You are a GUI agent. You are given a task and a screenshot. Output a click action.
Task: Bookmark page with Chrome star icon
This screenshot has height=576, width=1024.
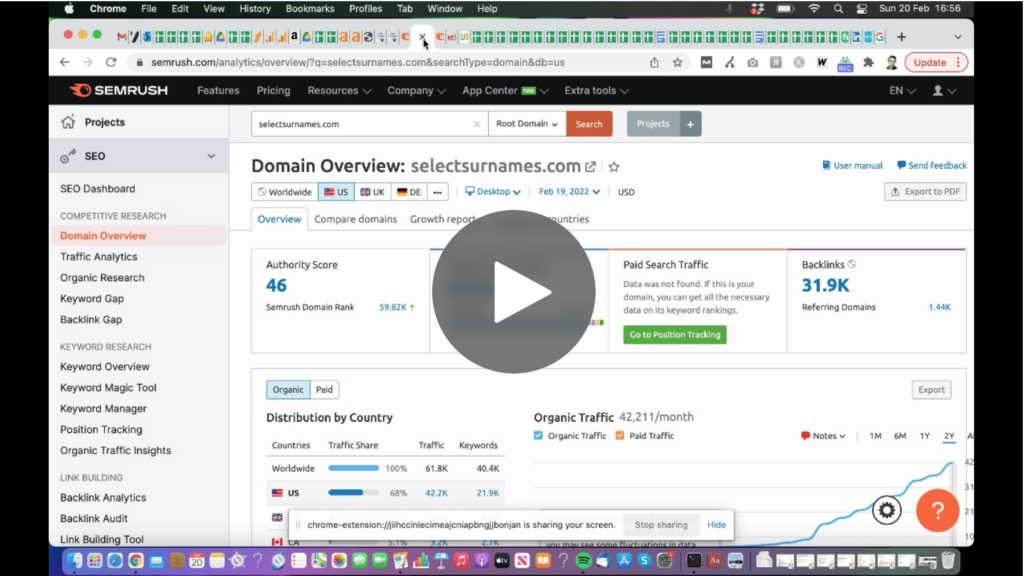coord(678,62)
